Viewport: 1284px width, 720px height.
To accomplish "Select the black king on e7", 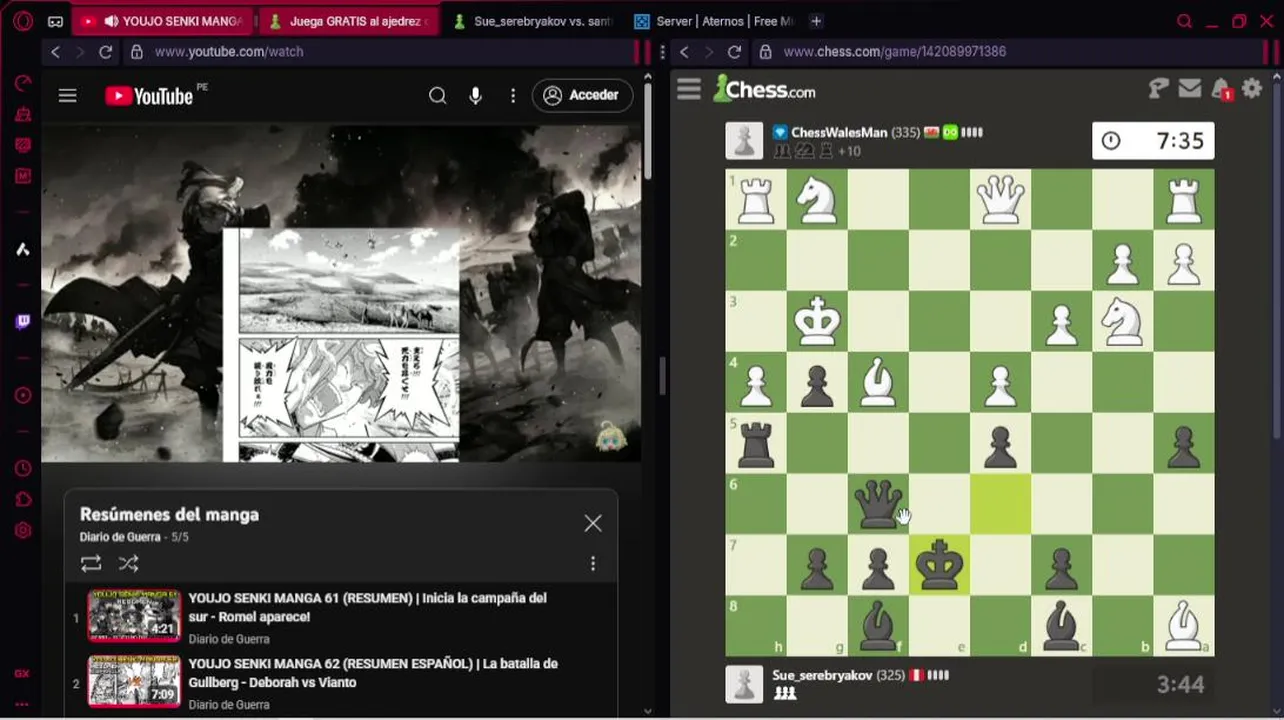I will click(x=939, y=565).
